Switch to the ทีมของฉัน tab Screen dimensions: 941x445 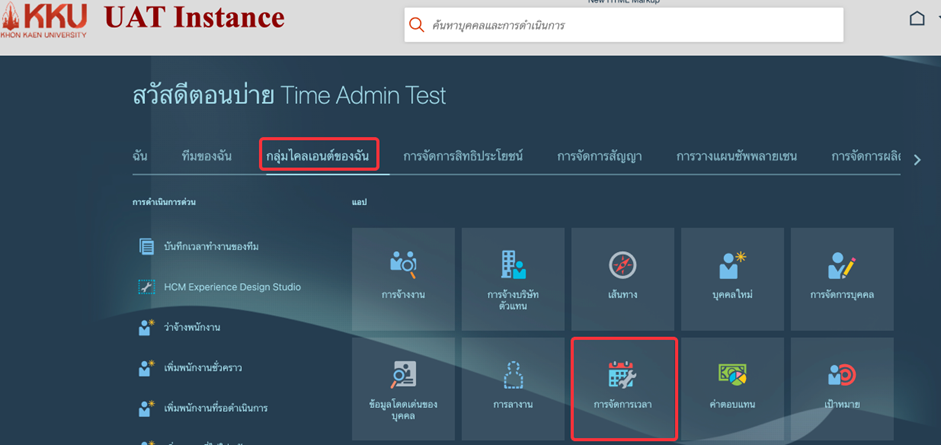[x=207, y=156]
